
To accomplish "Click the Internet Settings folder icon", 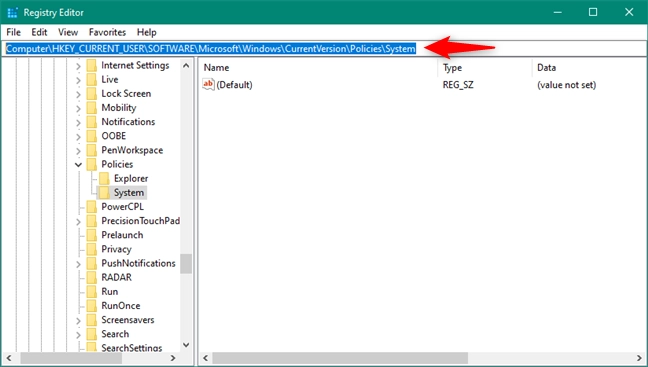I will point(92,65).
